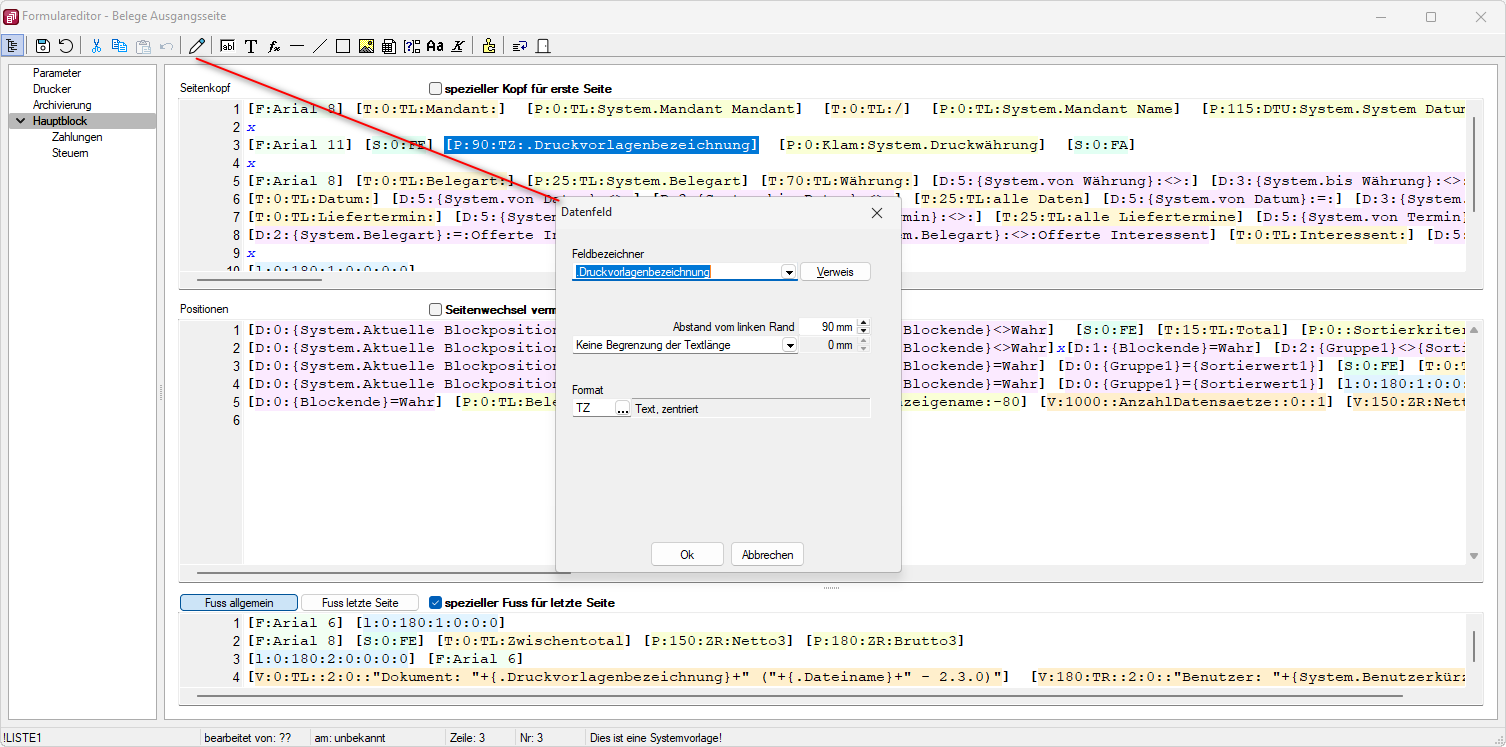The height and width of the screenshot is (747, 1506).
Task: Click the Seitenkopf horizontal scrollbar thumb
Action: (260, 280)
